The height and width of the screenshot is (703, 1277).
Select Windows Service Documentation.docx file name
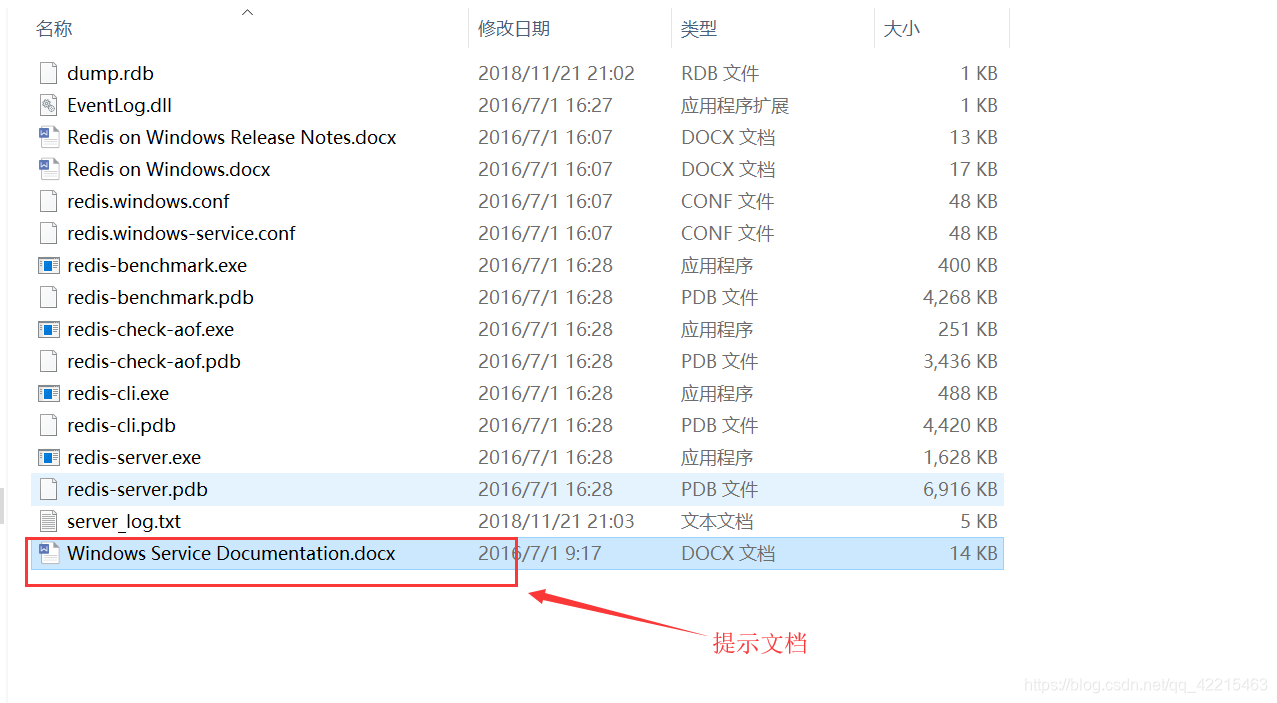click(x=231, y=553)
